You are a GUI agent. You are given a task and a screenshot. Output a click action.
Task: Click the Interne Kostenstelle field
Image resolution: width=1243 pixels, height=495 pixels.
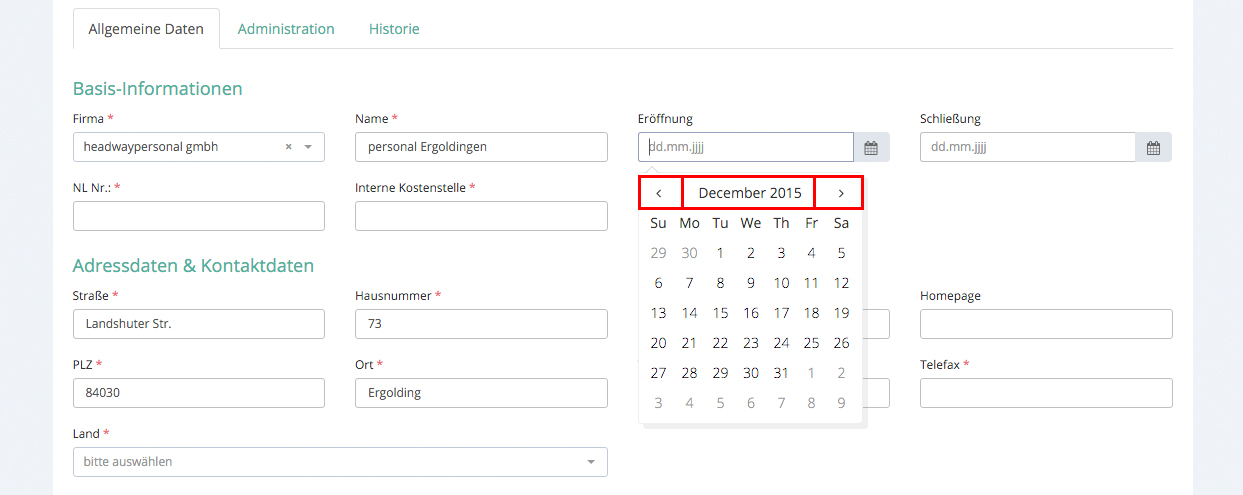pyautogui.click(x=481, y=216)
